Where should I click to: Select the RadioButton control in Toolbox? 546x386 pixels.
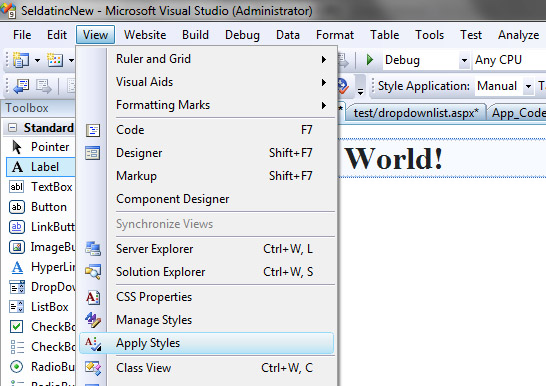[x=41, y=367]
